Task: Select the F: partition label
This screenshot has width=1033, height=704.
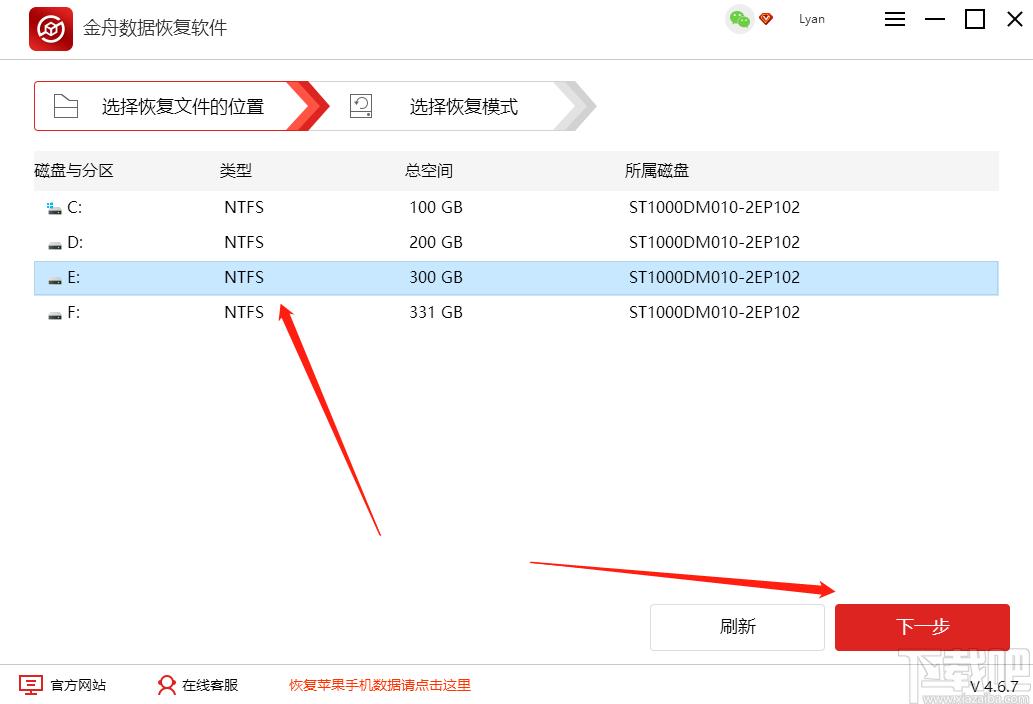Action: click(x=74, y=312)
